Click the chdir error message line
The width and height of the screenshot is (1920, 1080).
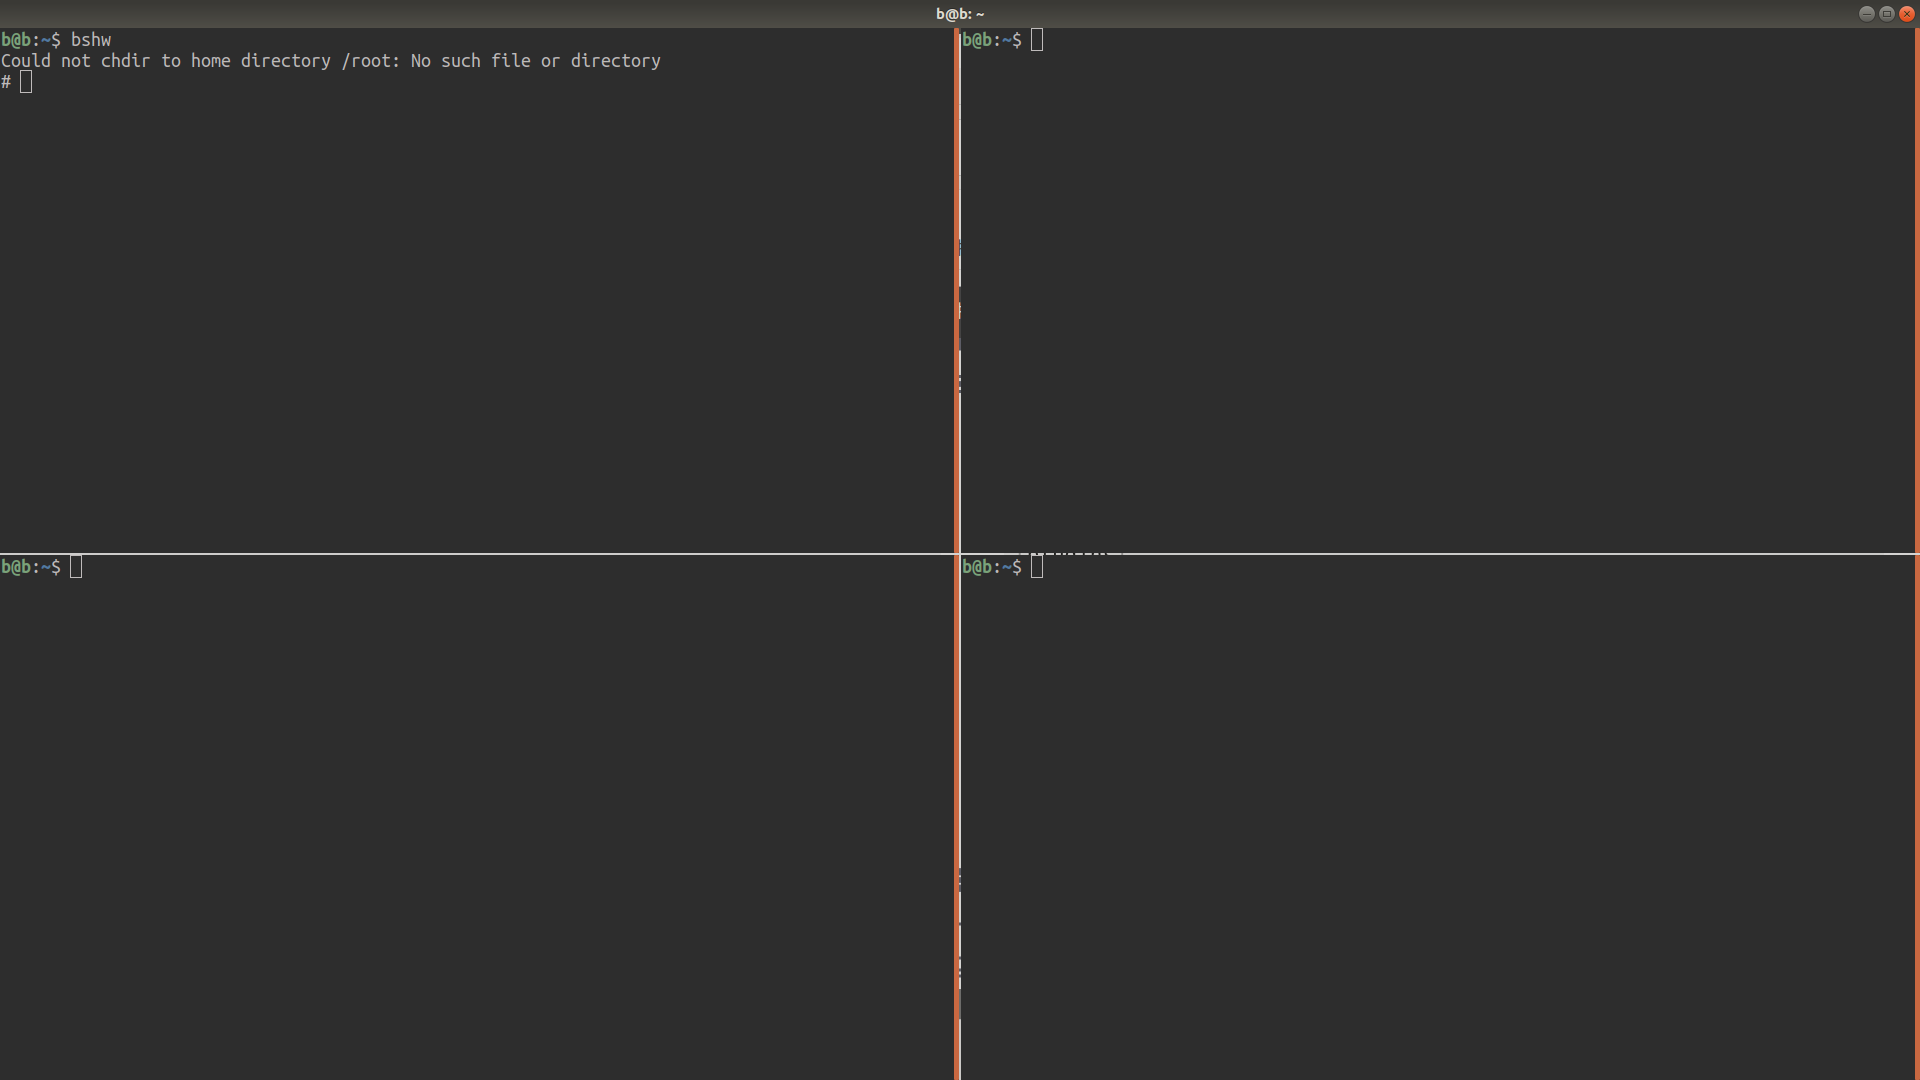click(x=330, y=61)
